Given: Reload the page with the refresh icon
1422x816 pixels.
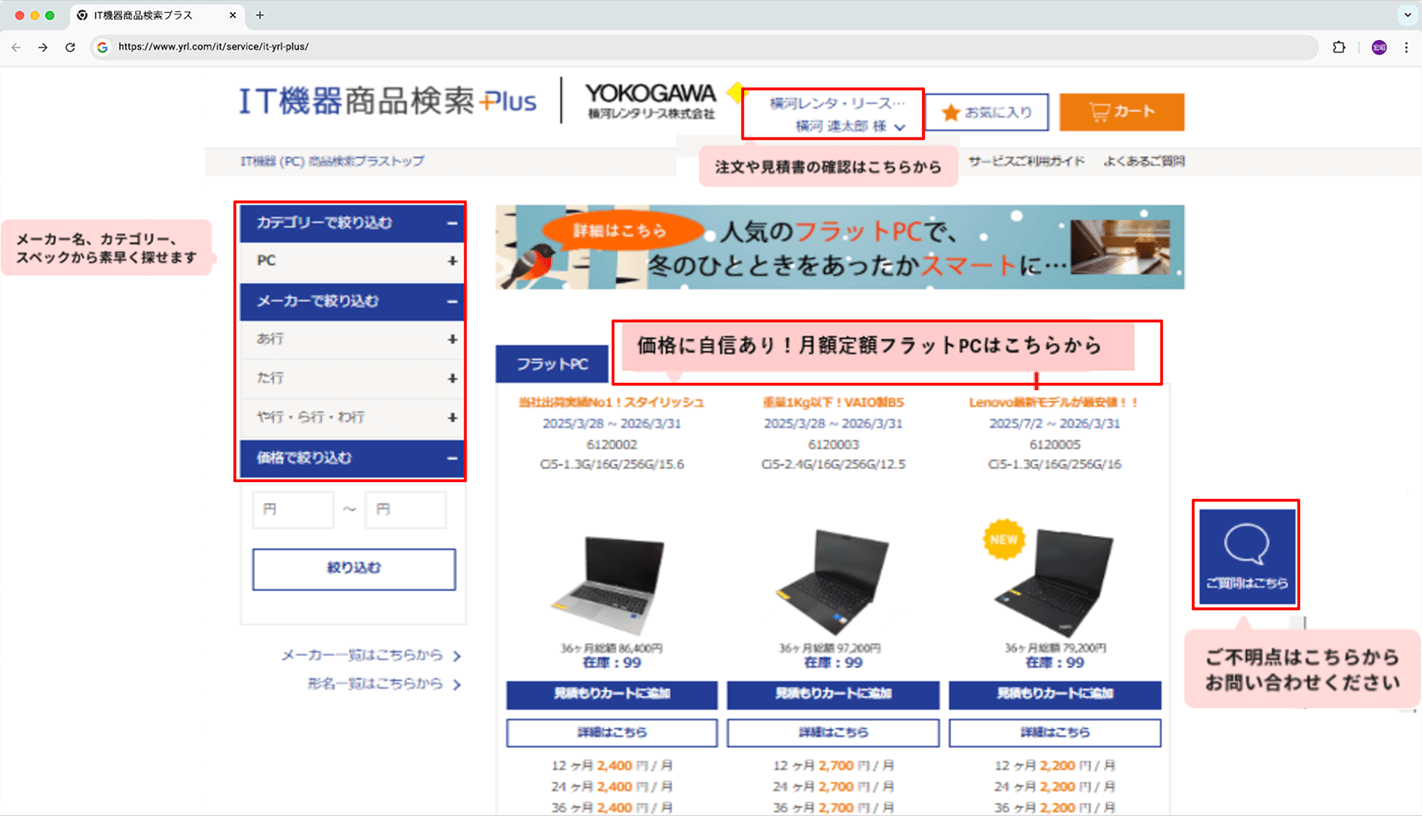Looking at the screenshot, I should coord(69,46).
